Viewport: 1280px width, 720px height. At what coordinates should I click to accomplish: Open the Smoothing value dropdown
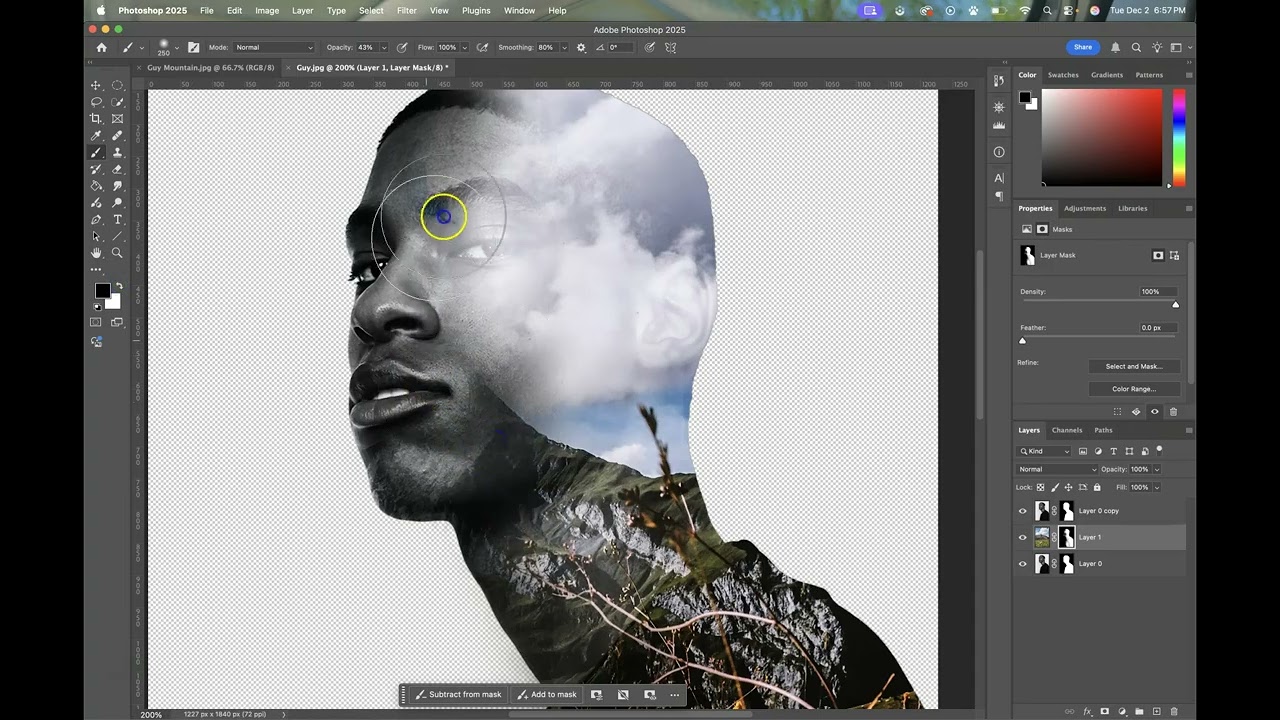pos(563,47)
